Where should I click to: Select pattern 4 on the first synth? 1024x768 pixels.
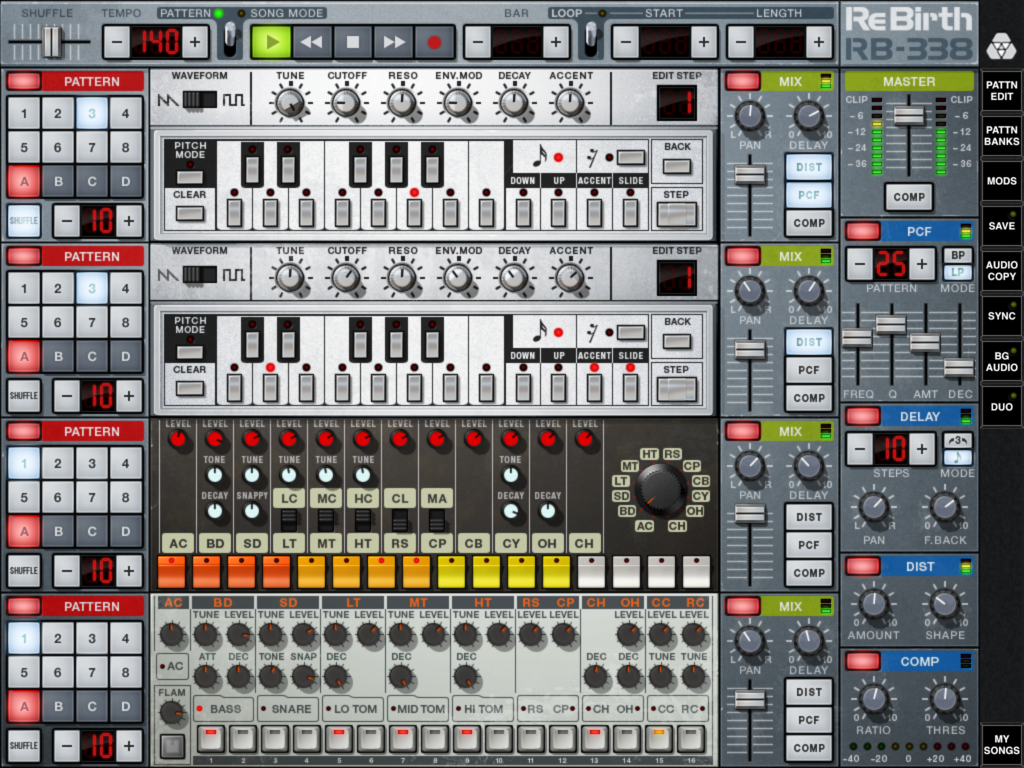pos(125,114)
